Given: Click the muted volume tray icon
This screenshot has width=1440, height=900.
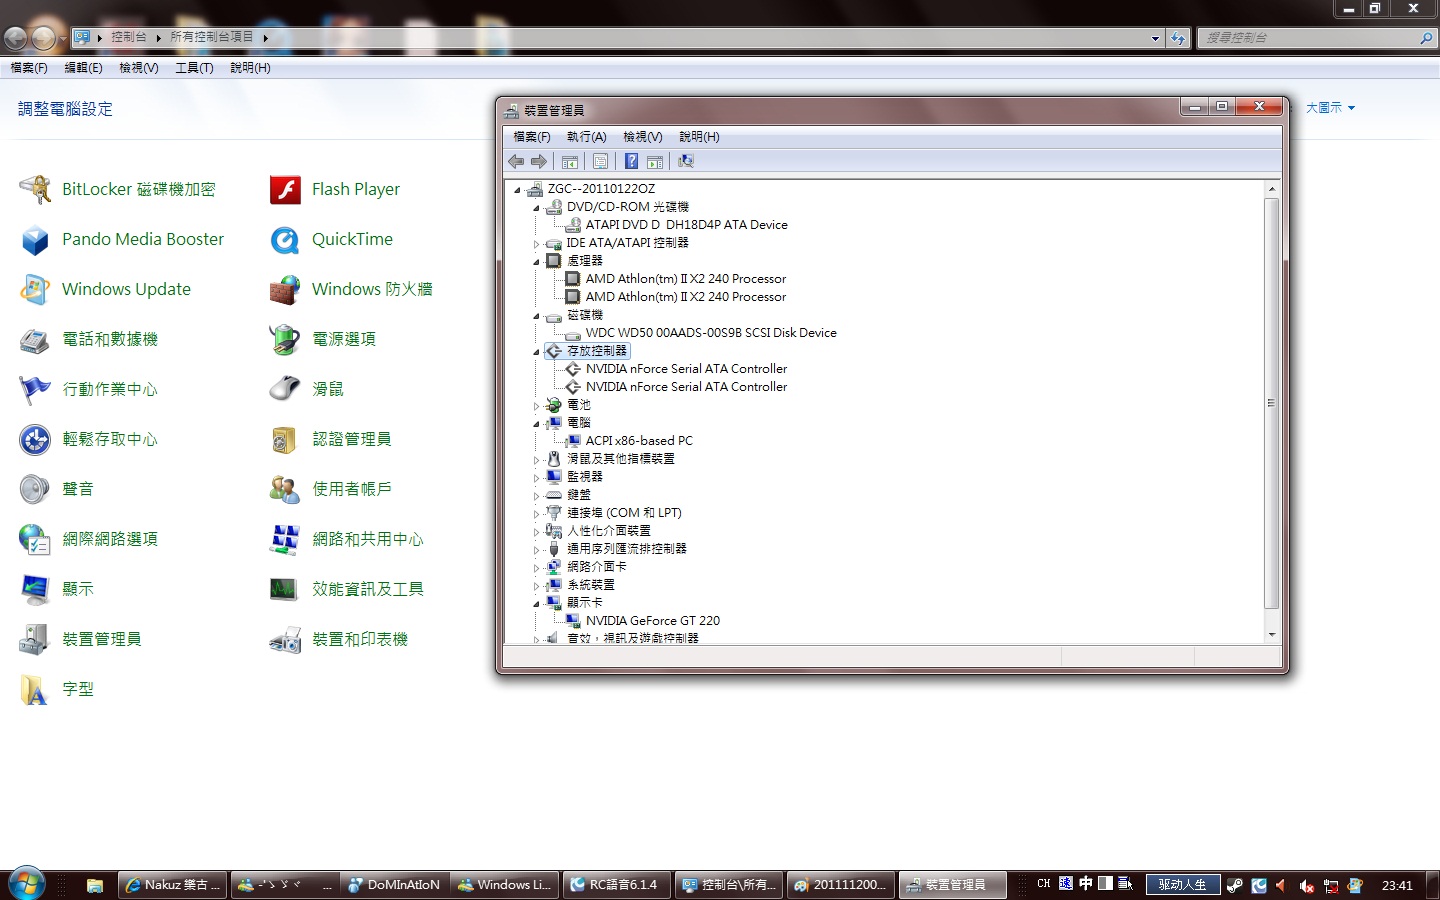Looking at the screenshot, I should tap(1306, 885).
